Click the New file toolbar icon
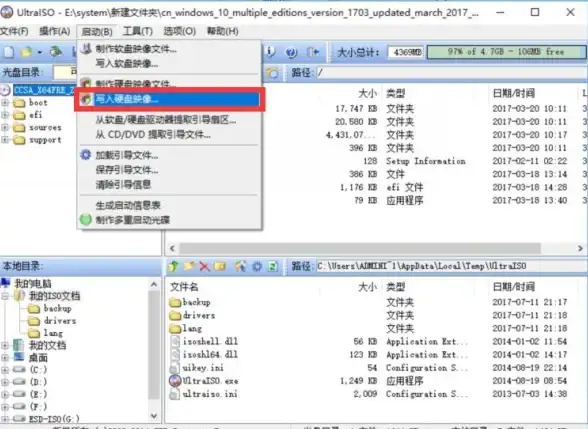Screen dimensions: 588x429 [x=9, y=52]
